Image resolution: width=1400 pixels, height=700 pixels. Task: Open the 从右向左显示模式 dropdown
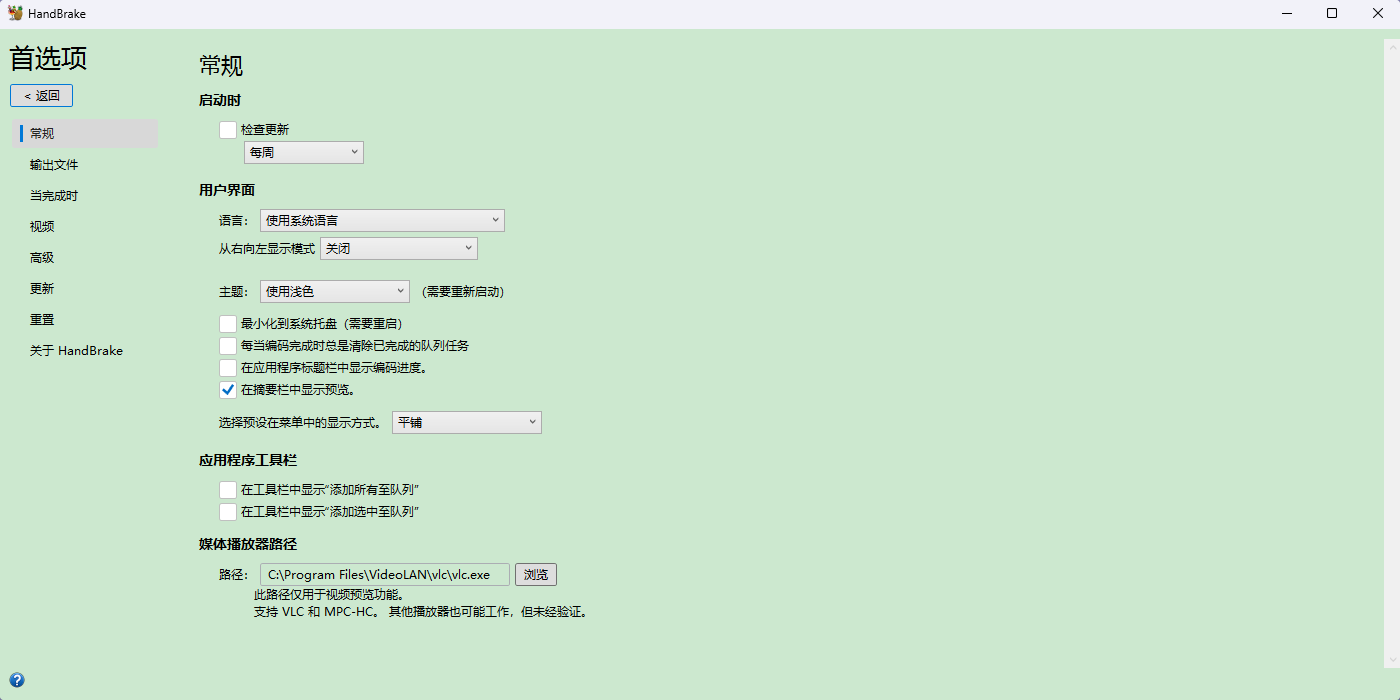tap(398, 248)
